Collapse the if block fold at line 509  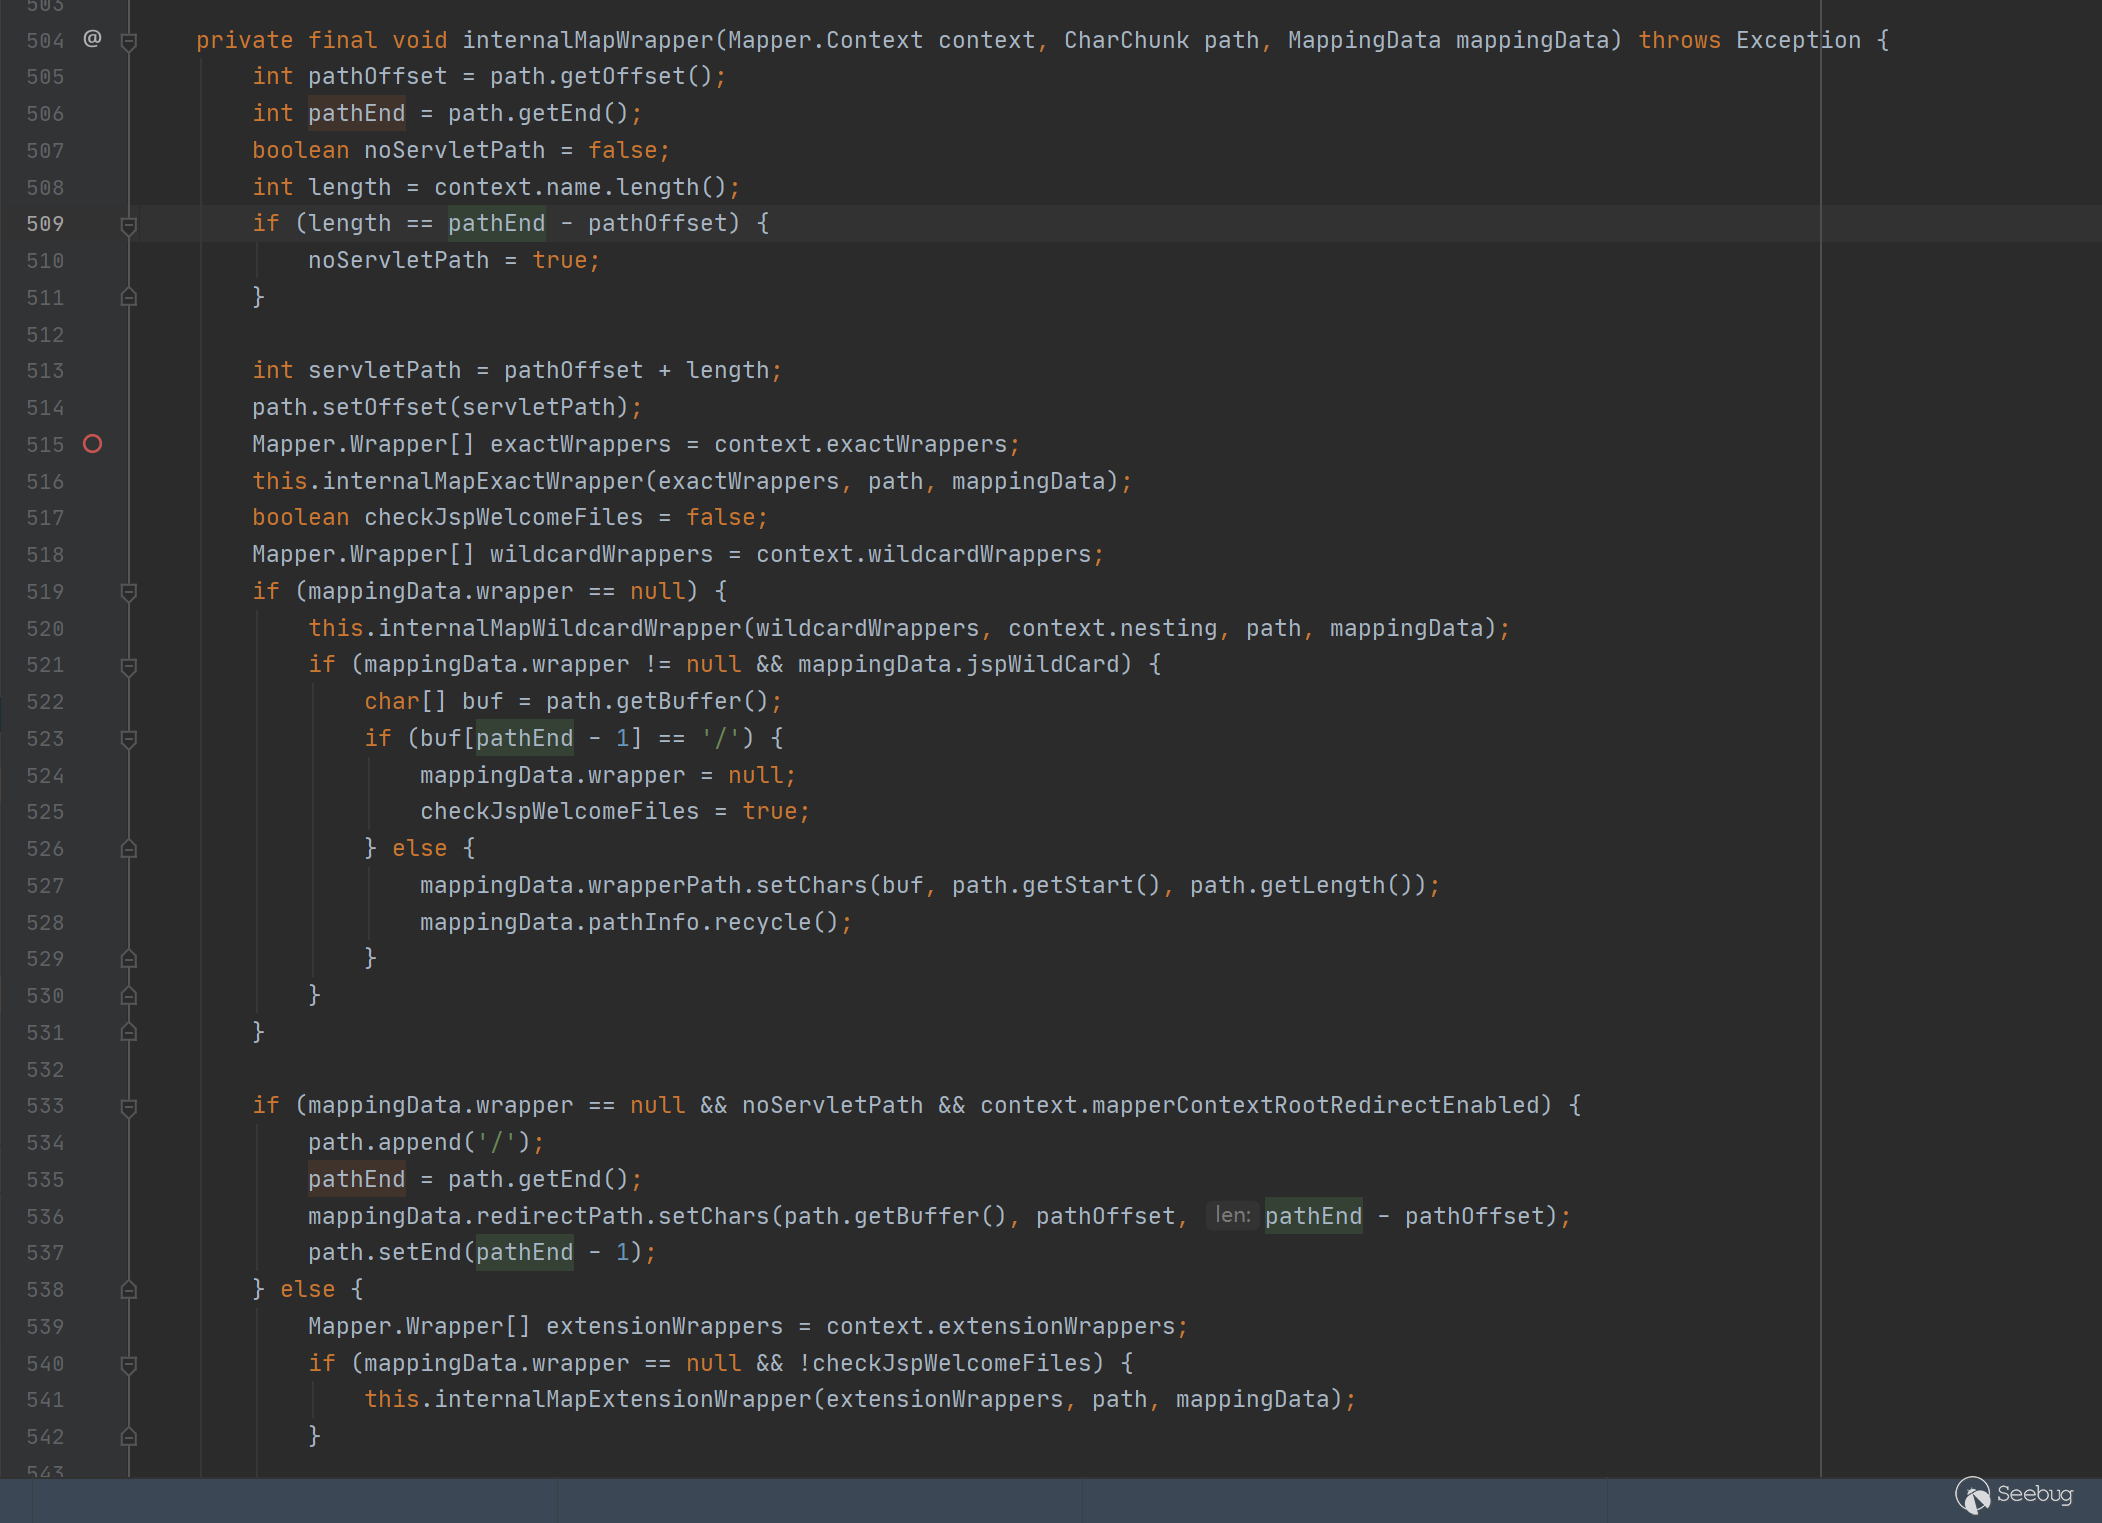(x=128, y=225)
